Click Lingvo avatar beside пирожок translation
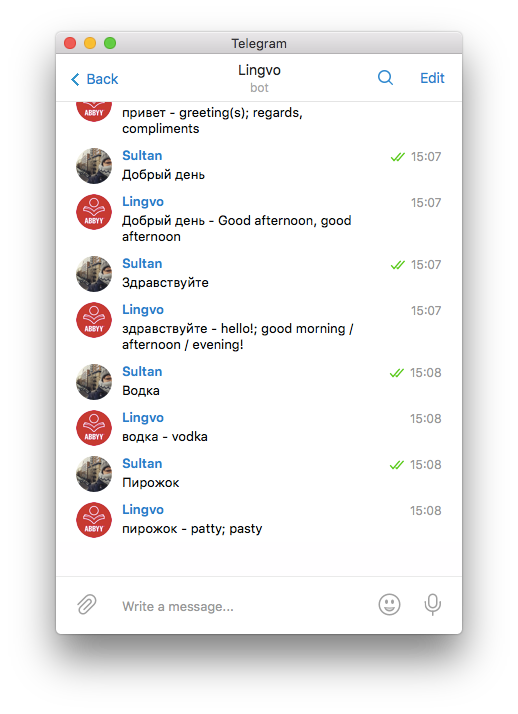This screenshot has width=518, height=714. (x=94, y=520)
